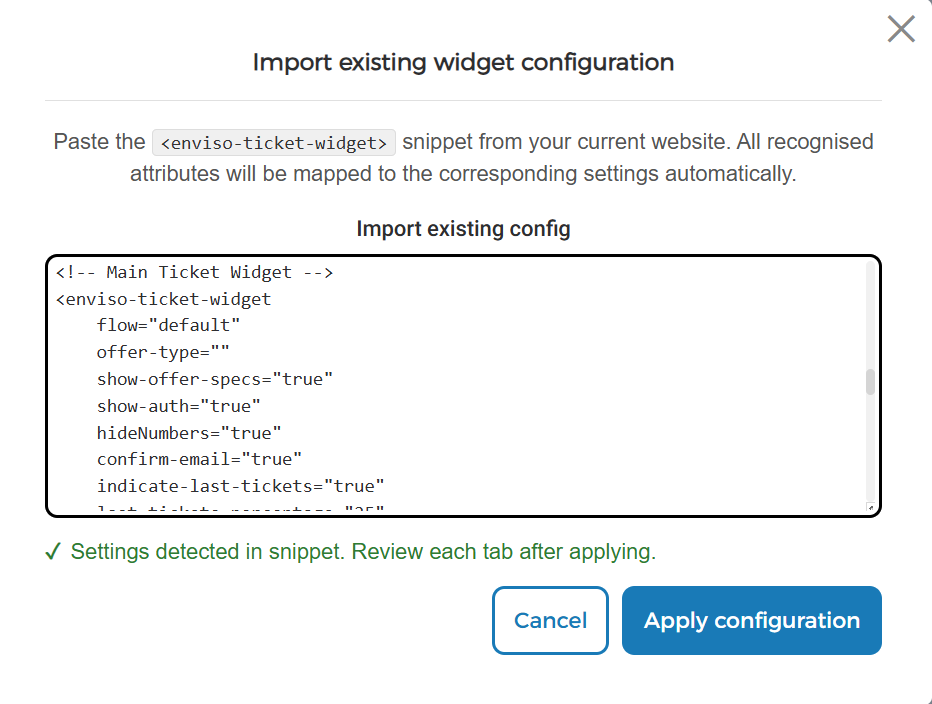Click the Main Ticket Widget comment line
This screenshot has height=704, width=932.
(194, 272)
